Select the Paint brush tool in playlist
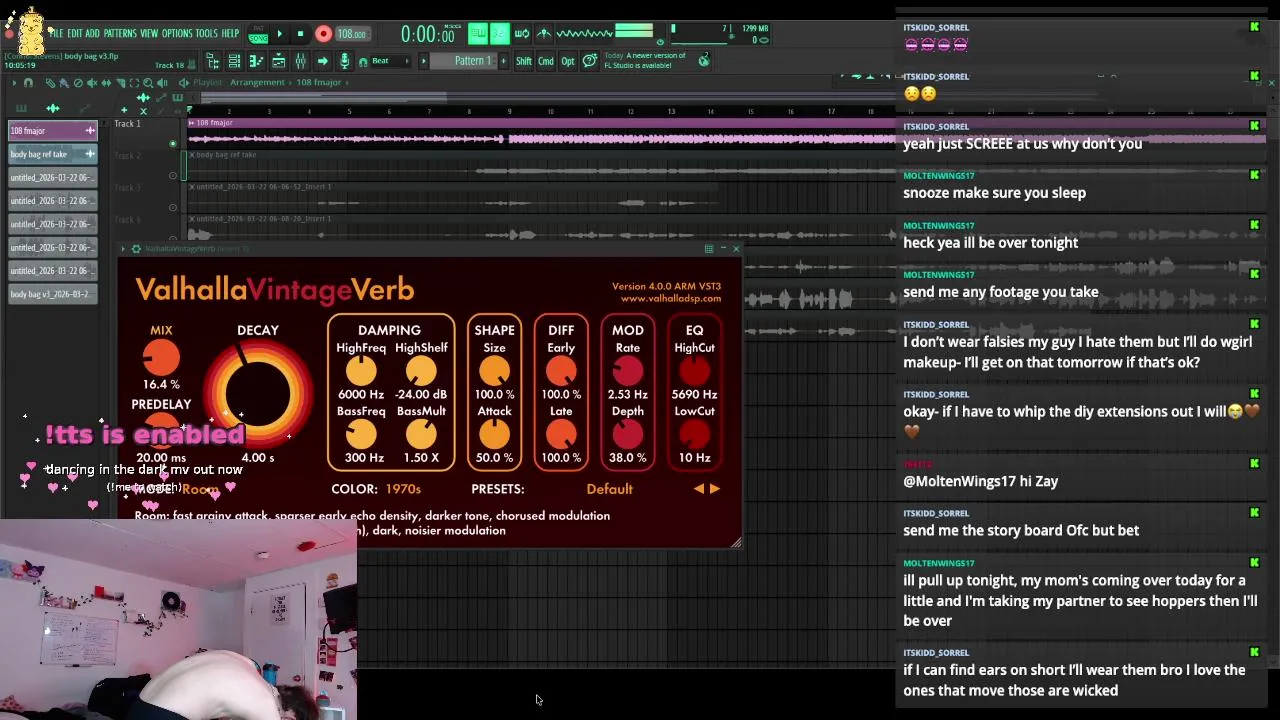 [x=64, y=83]
